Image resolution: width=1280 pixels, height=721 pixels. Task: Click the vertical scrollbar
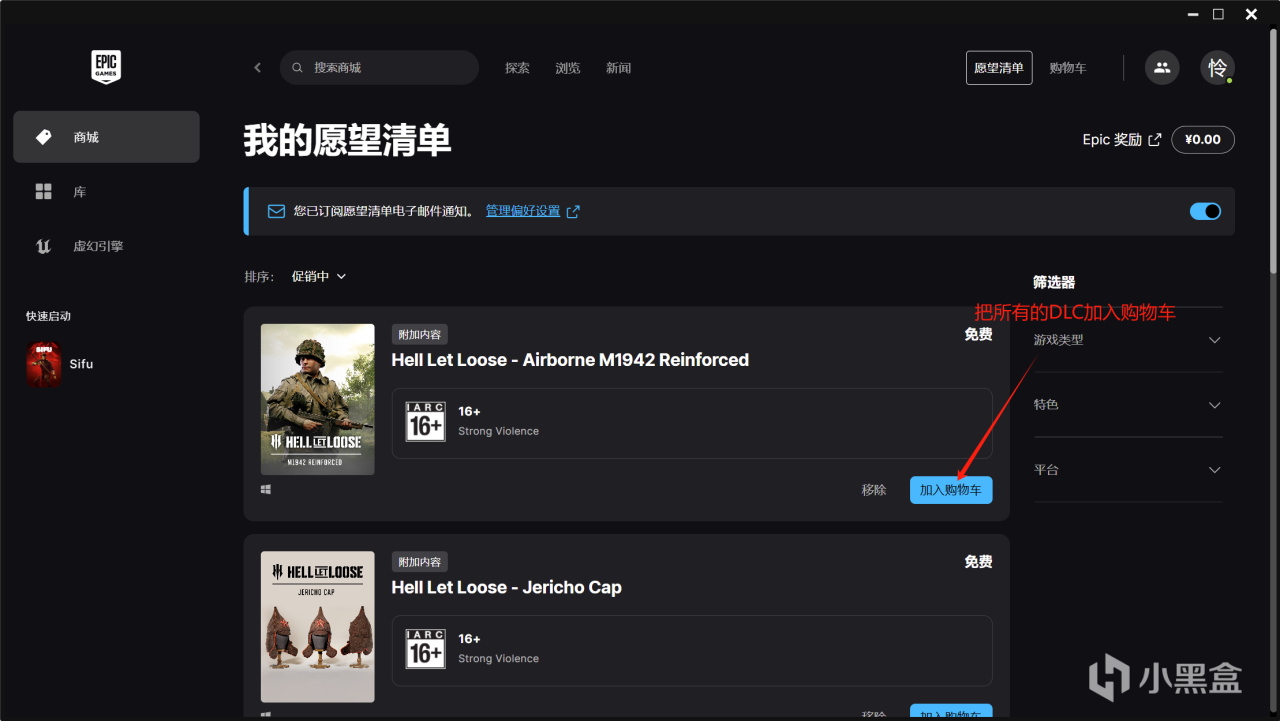pos(1273,150)
